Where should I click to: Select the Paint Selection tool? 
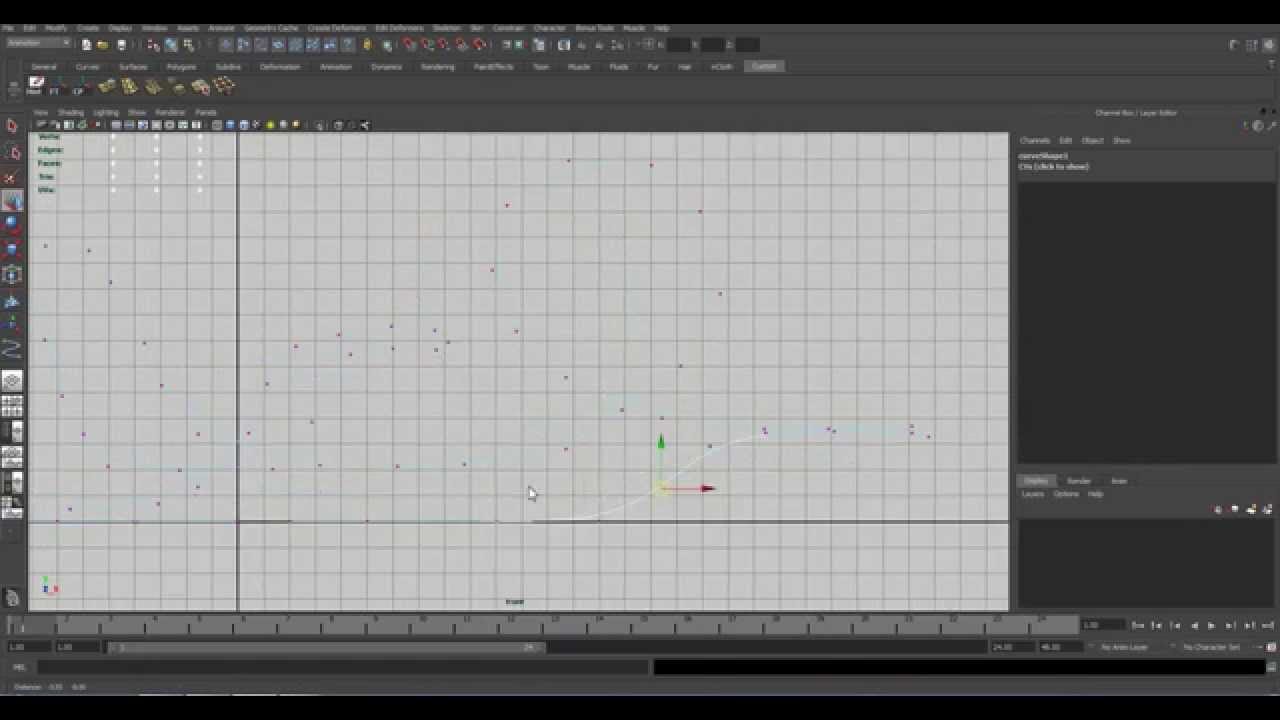point(12,178)
